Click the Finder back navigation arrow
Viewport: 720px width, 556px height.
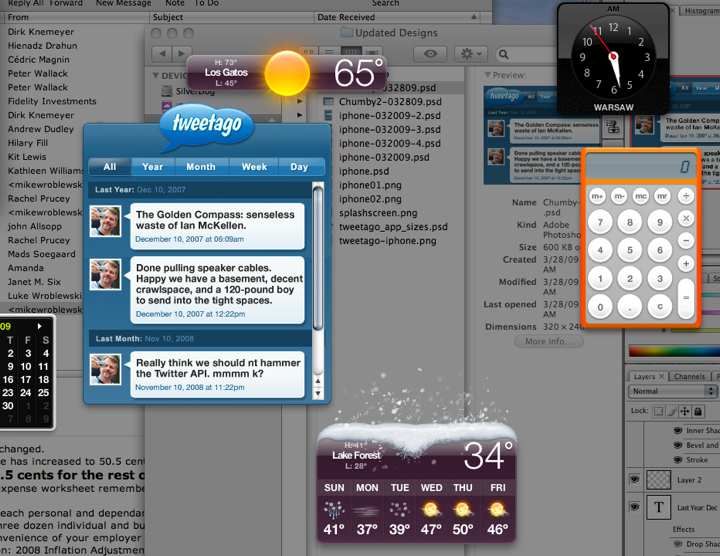(162, 54)
